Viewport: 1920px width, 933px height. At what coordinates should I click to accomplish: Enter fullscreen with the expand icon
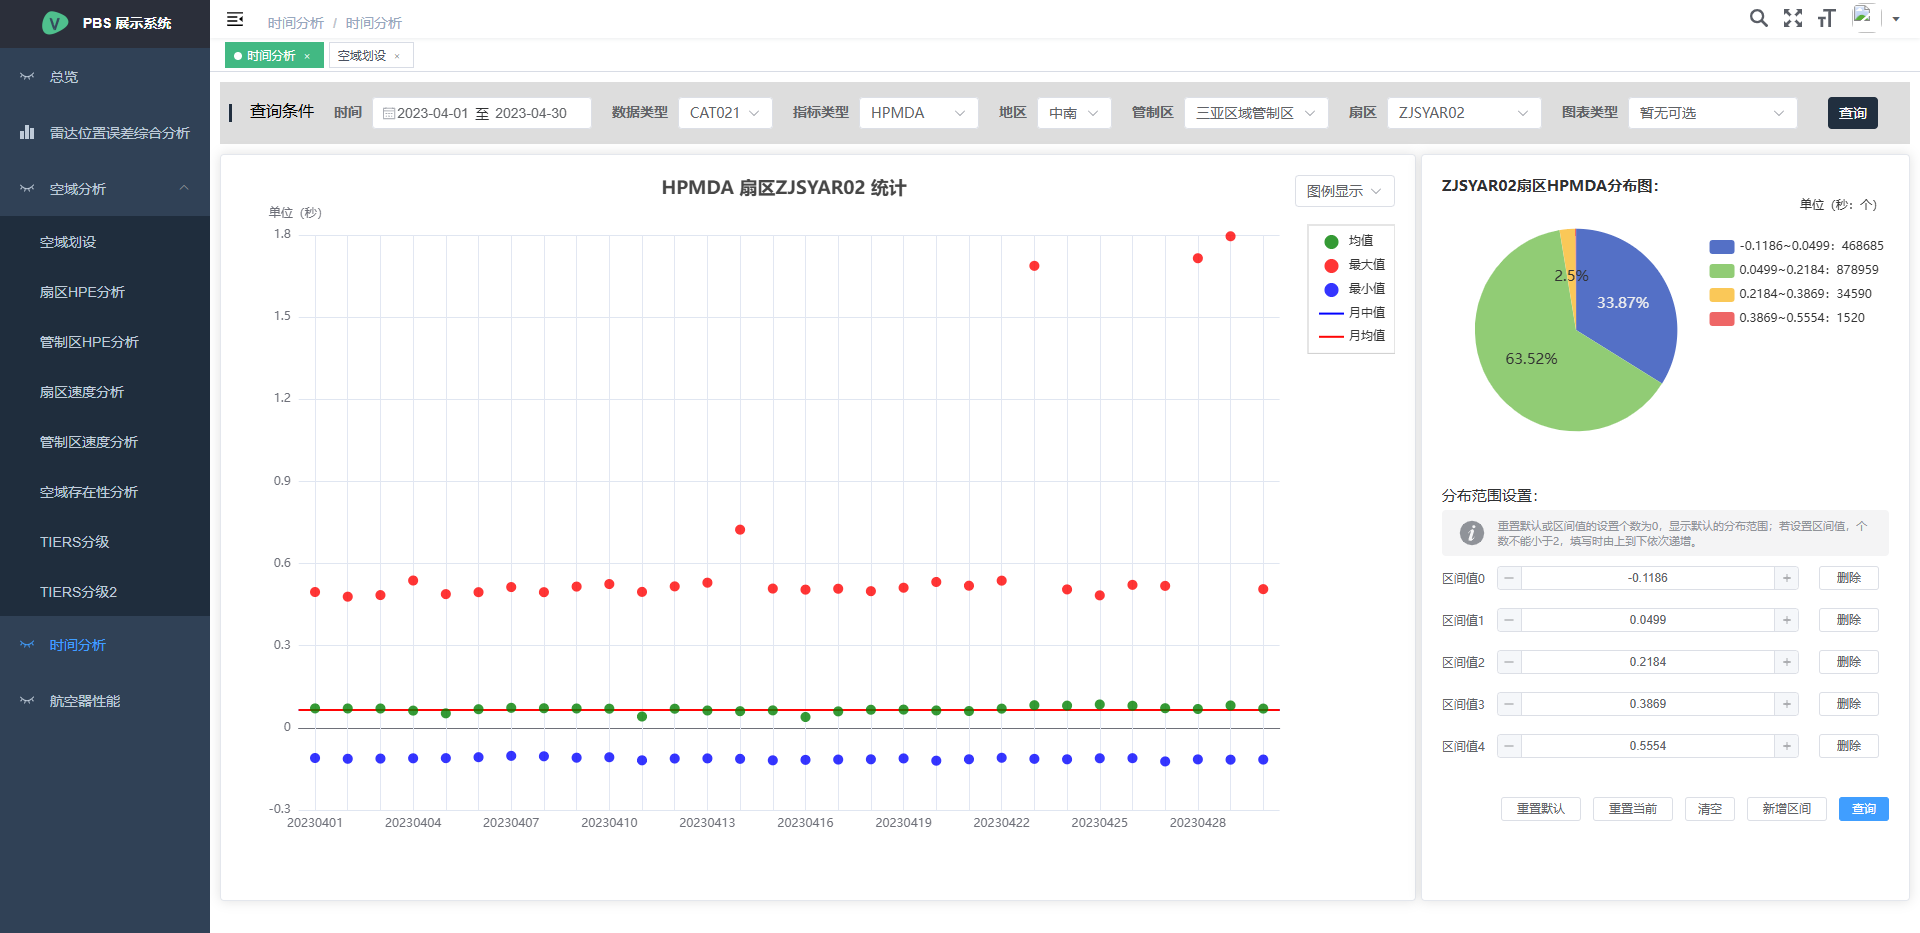tap(1793, 18)
